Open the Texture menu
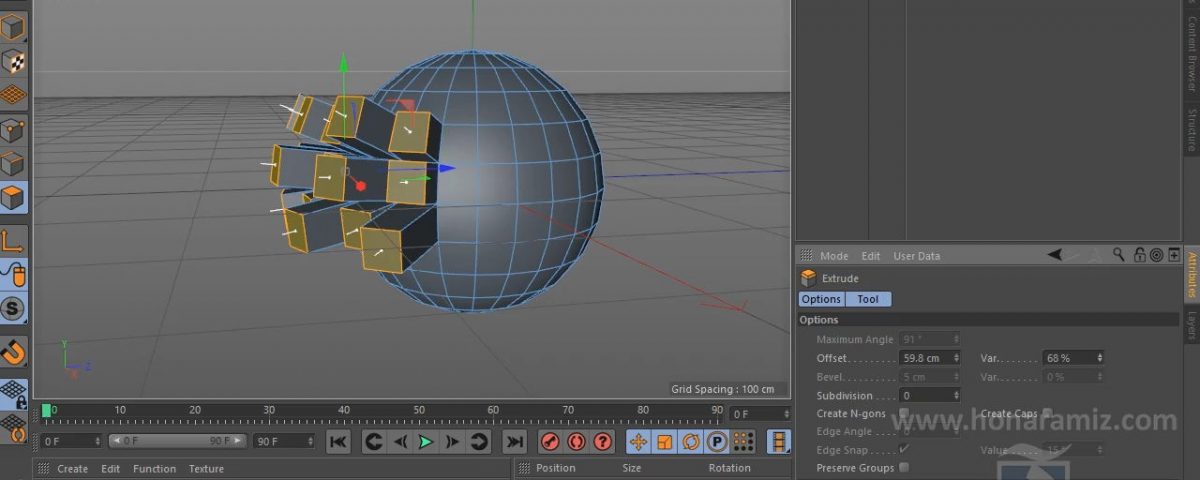Viewport: 1200px width, 480px height. [206, 468]
